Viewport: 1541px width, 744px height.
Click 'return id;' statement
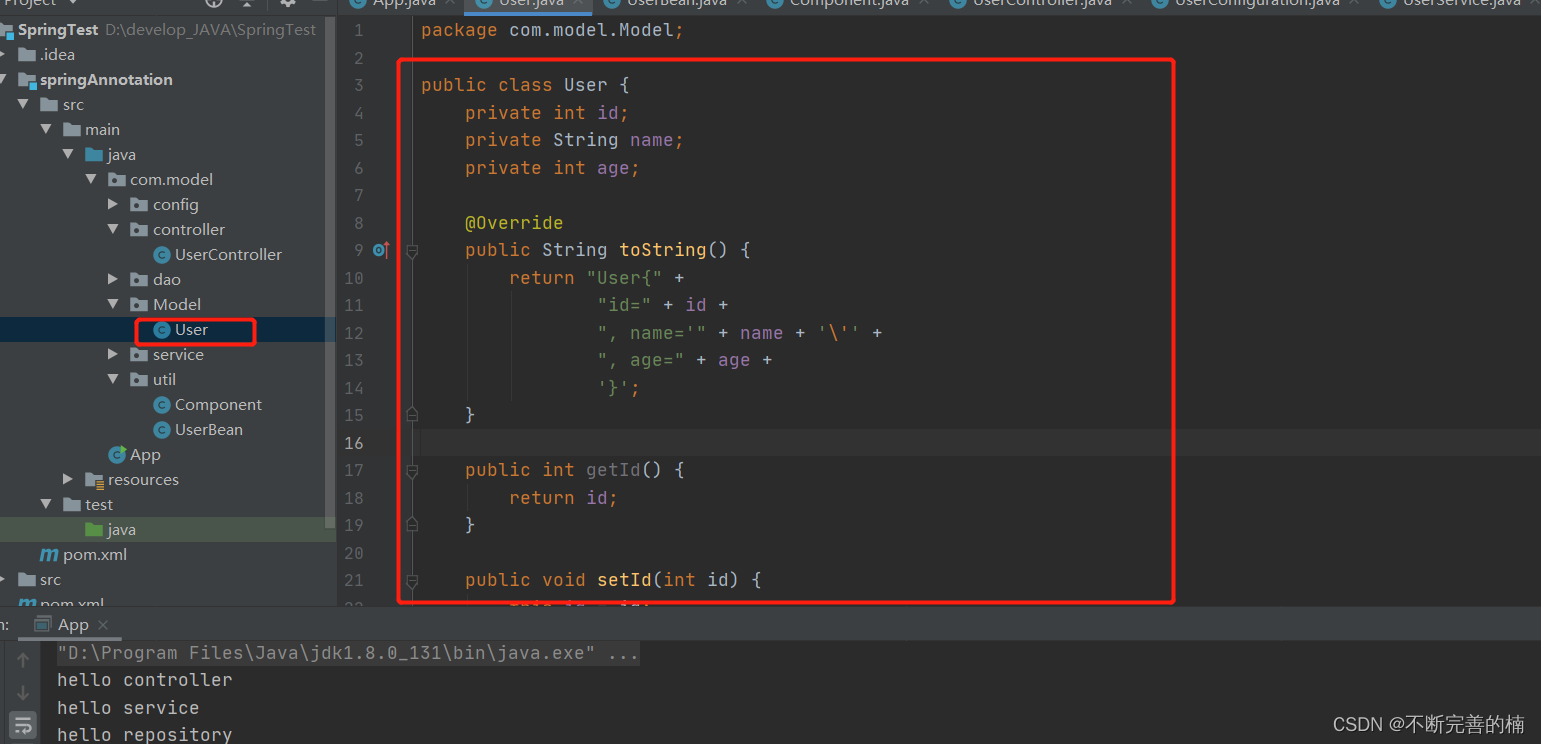click(563, 498)
